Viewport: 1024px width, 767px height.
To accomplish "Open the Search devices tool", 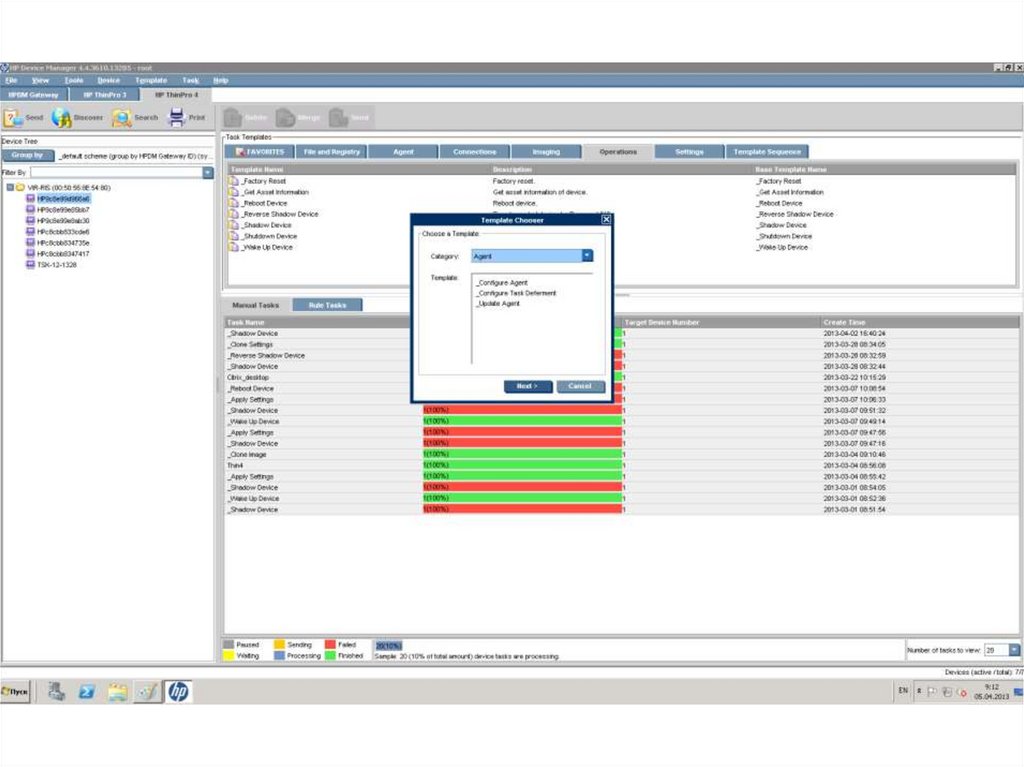I will point(121,118).
